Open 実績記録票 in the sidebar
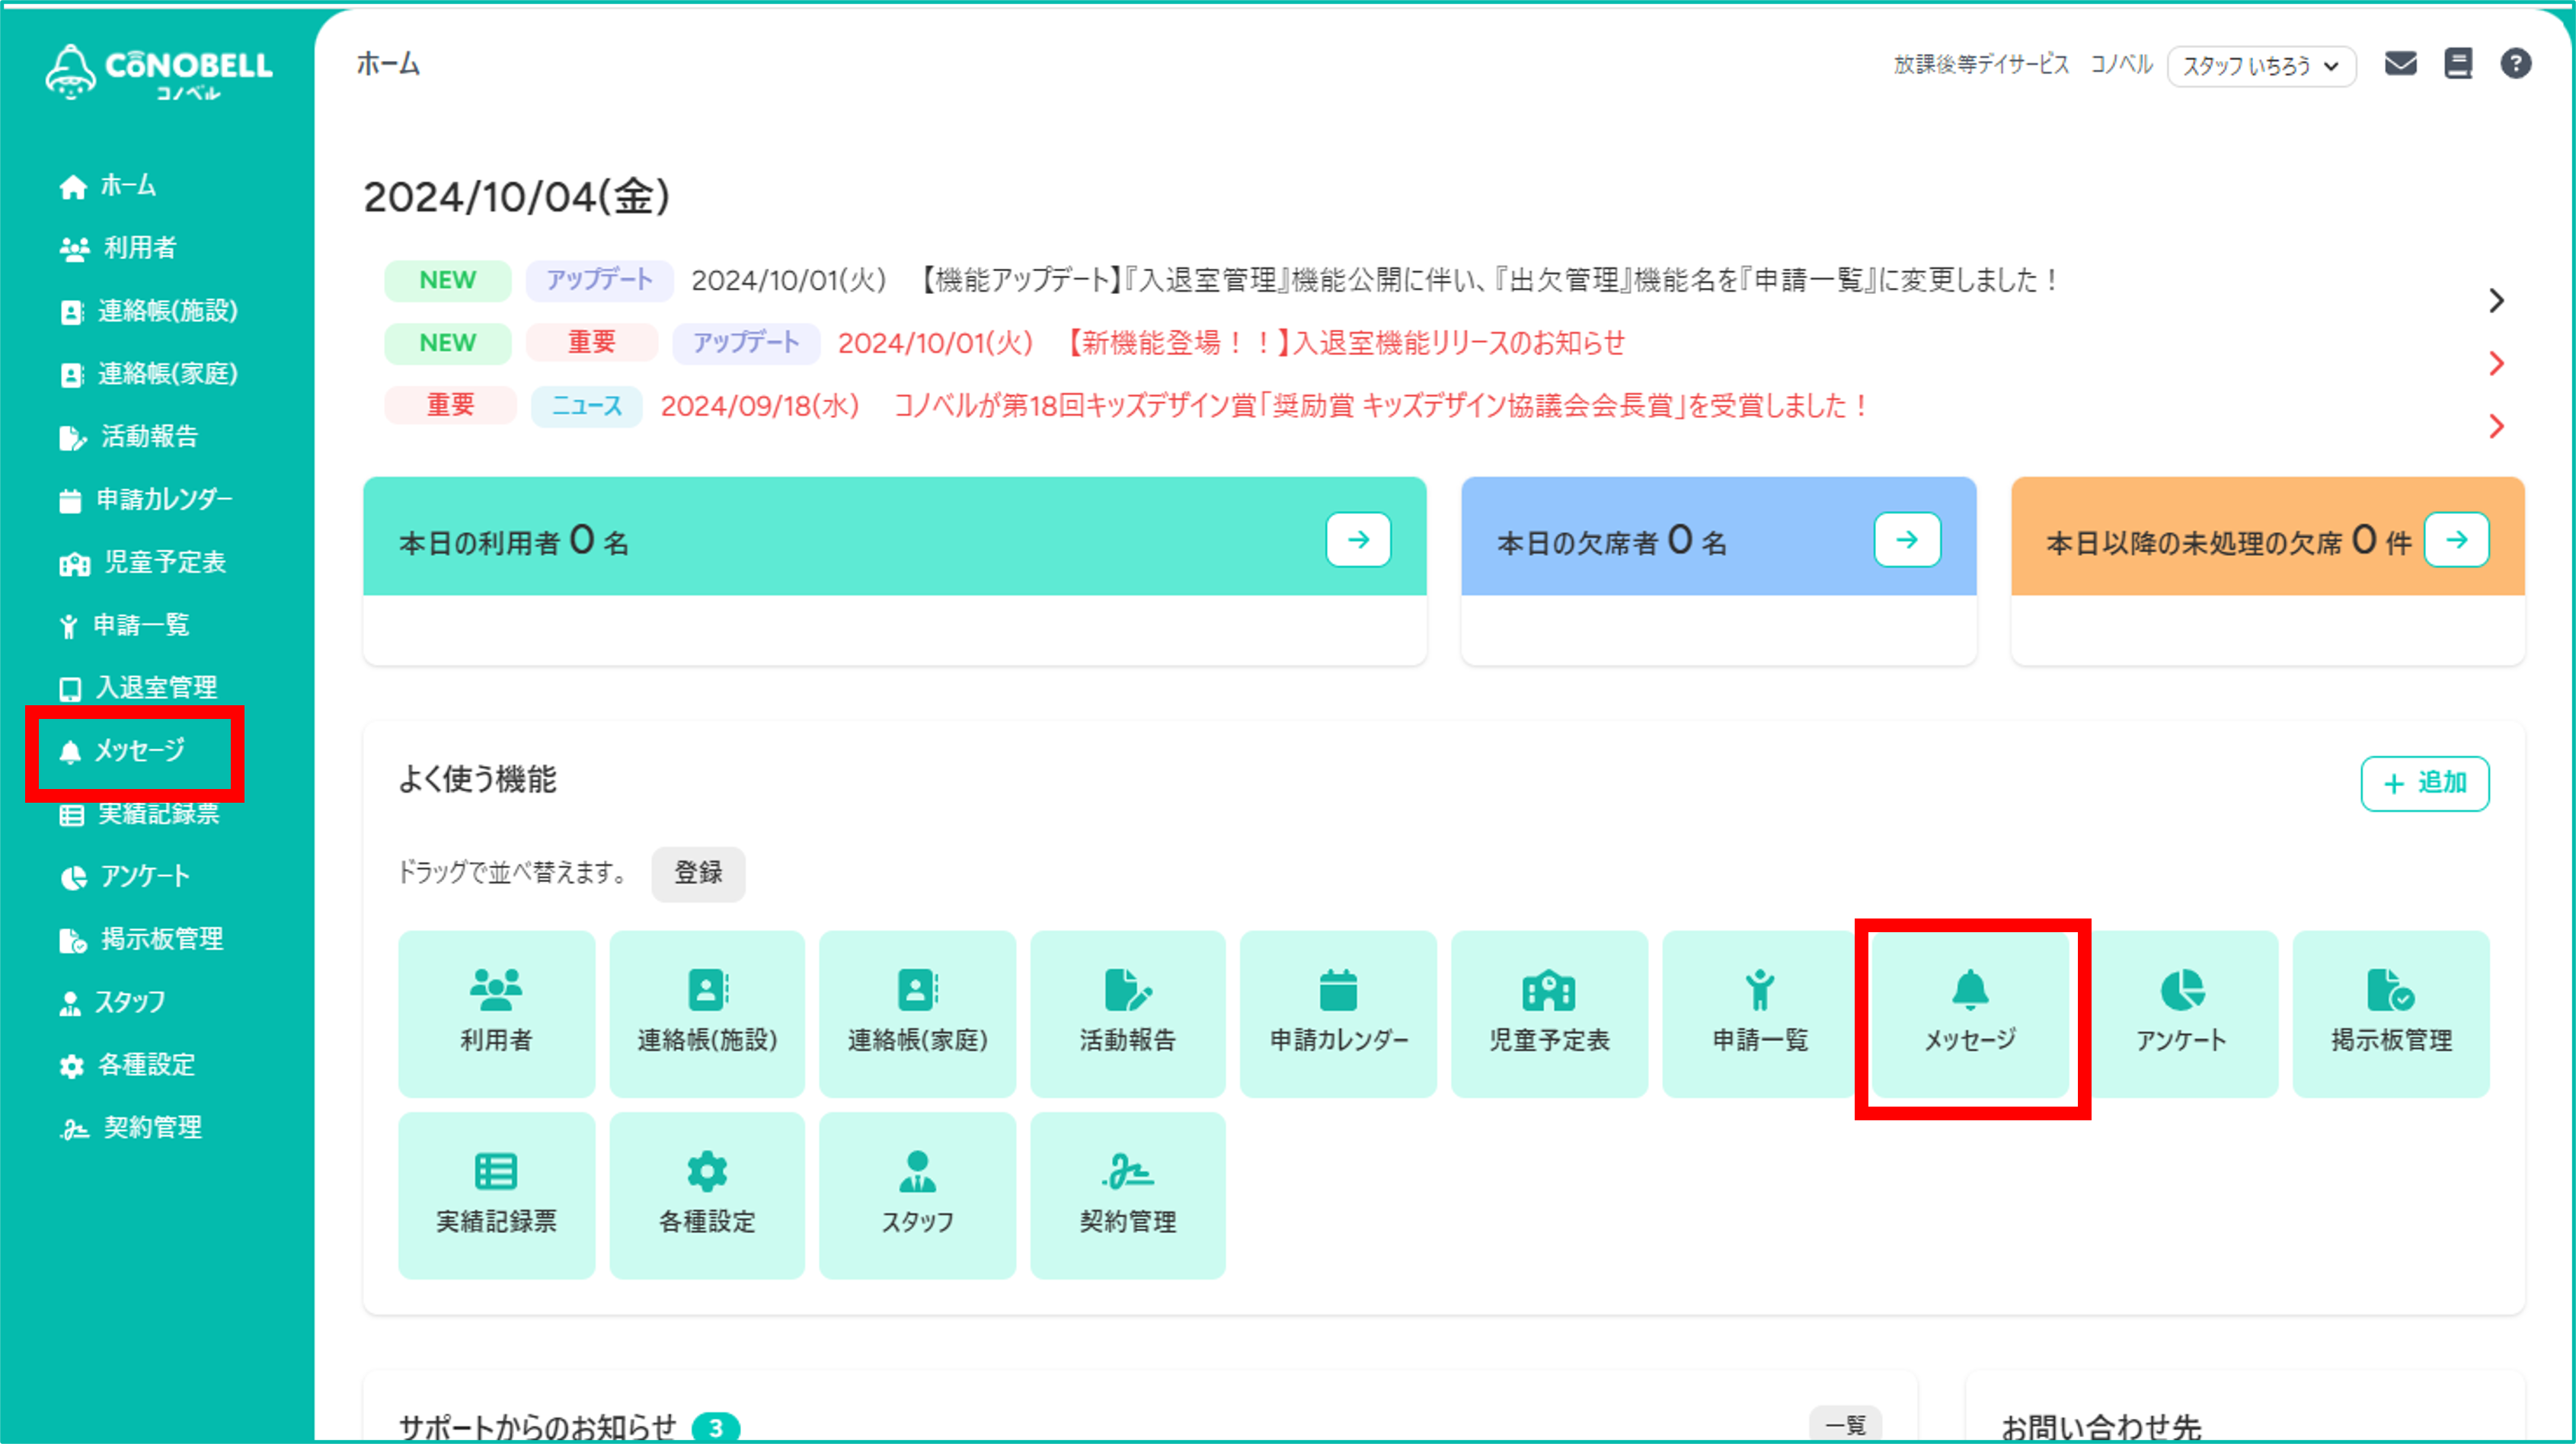 point(138,814)
